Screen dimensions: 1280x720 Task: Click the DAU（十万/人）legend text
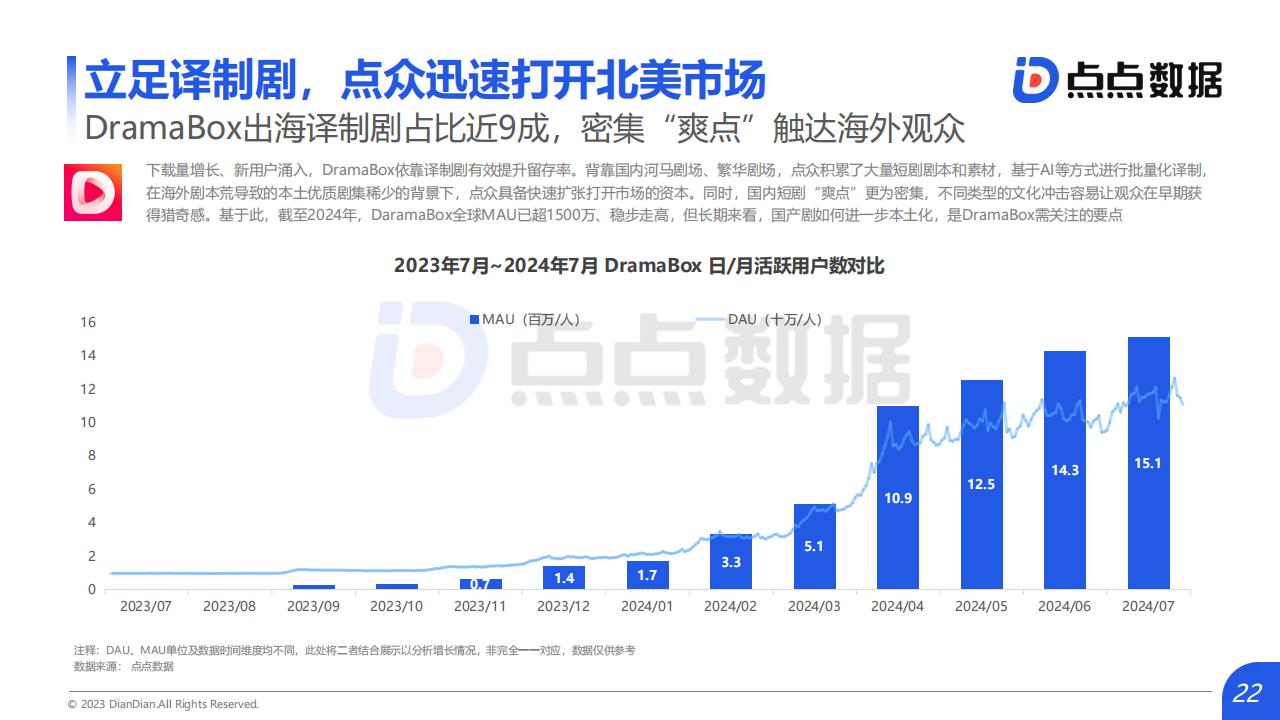775,319
